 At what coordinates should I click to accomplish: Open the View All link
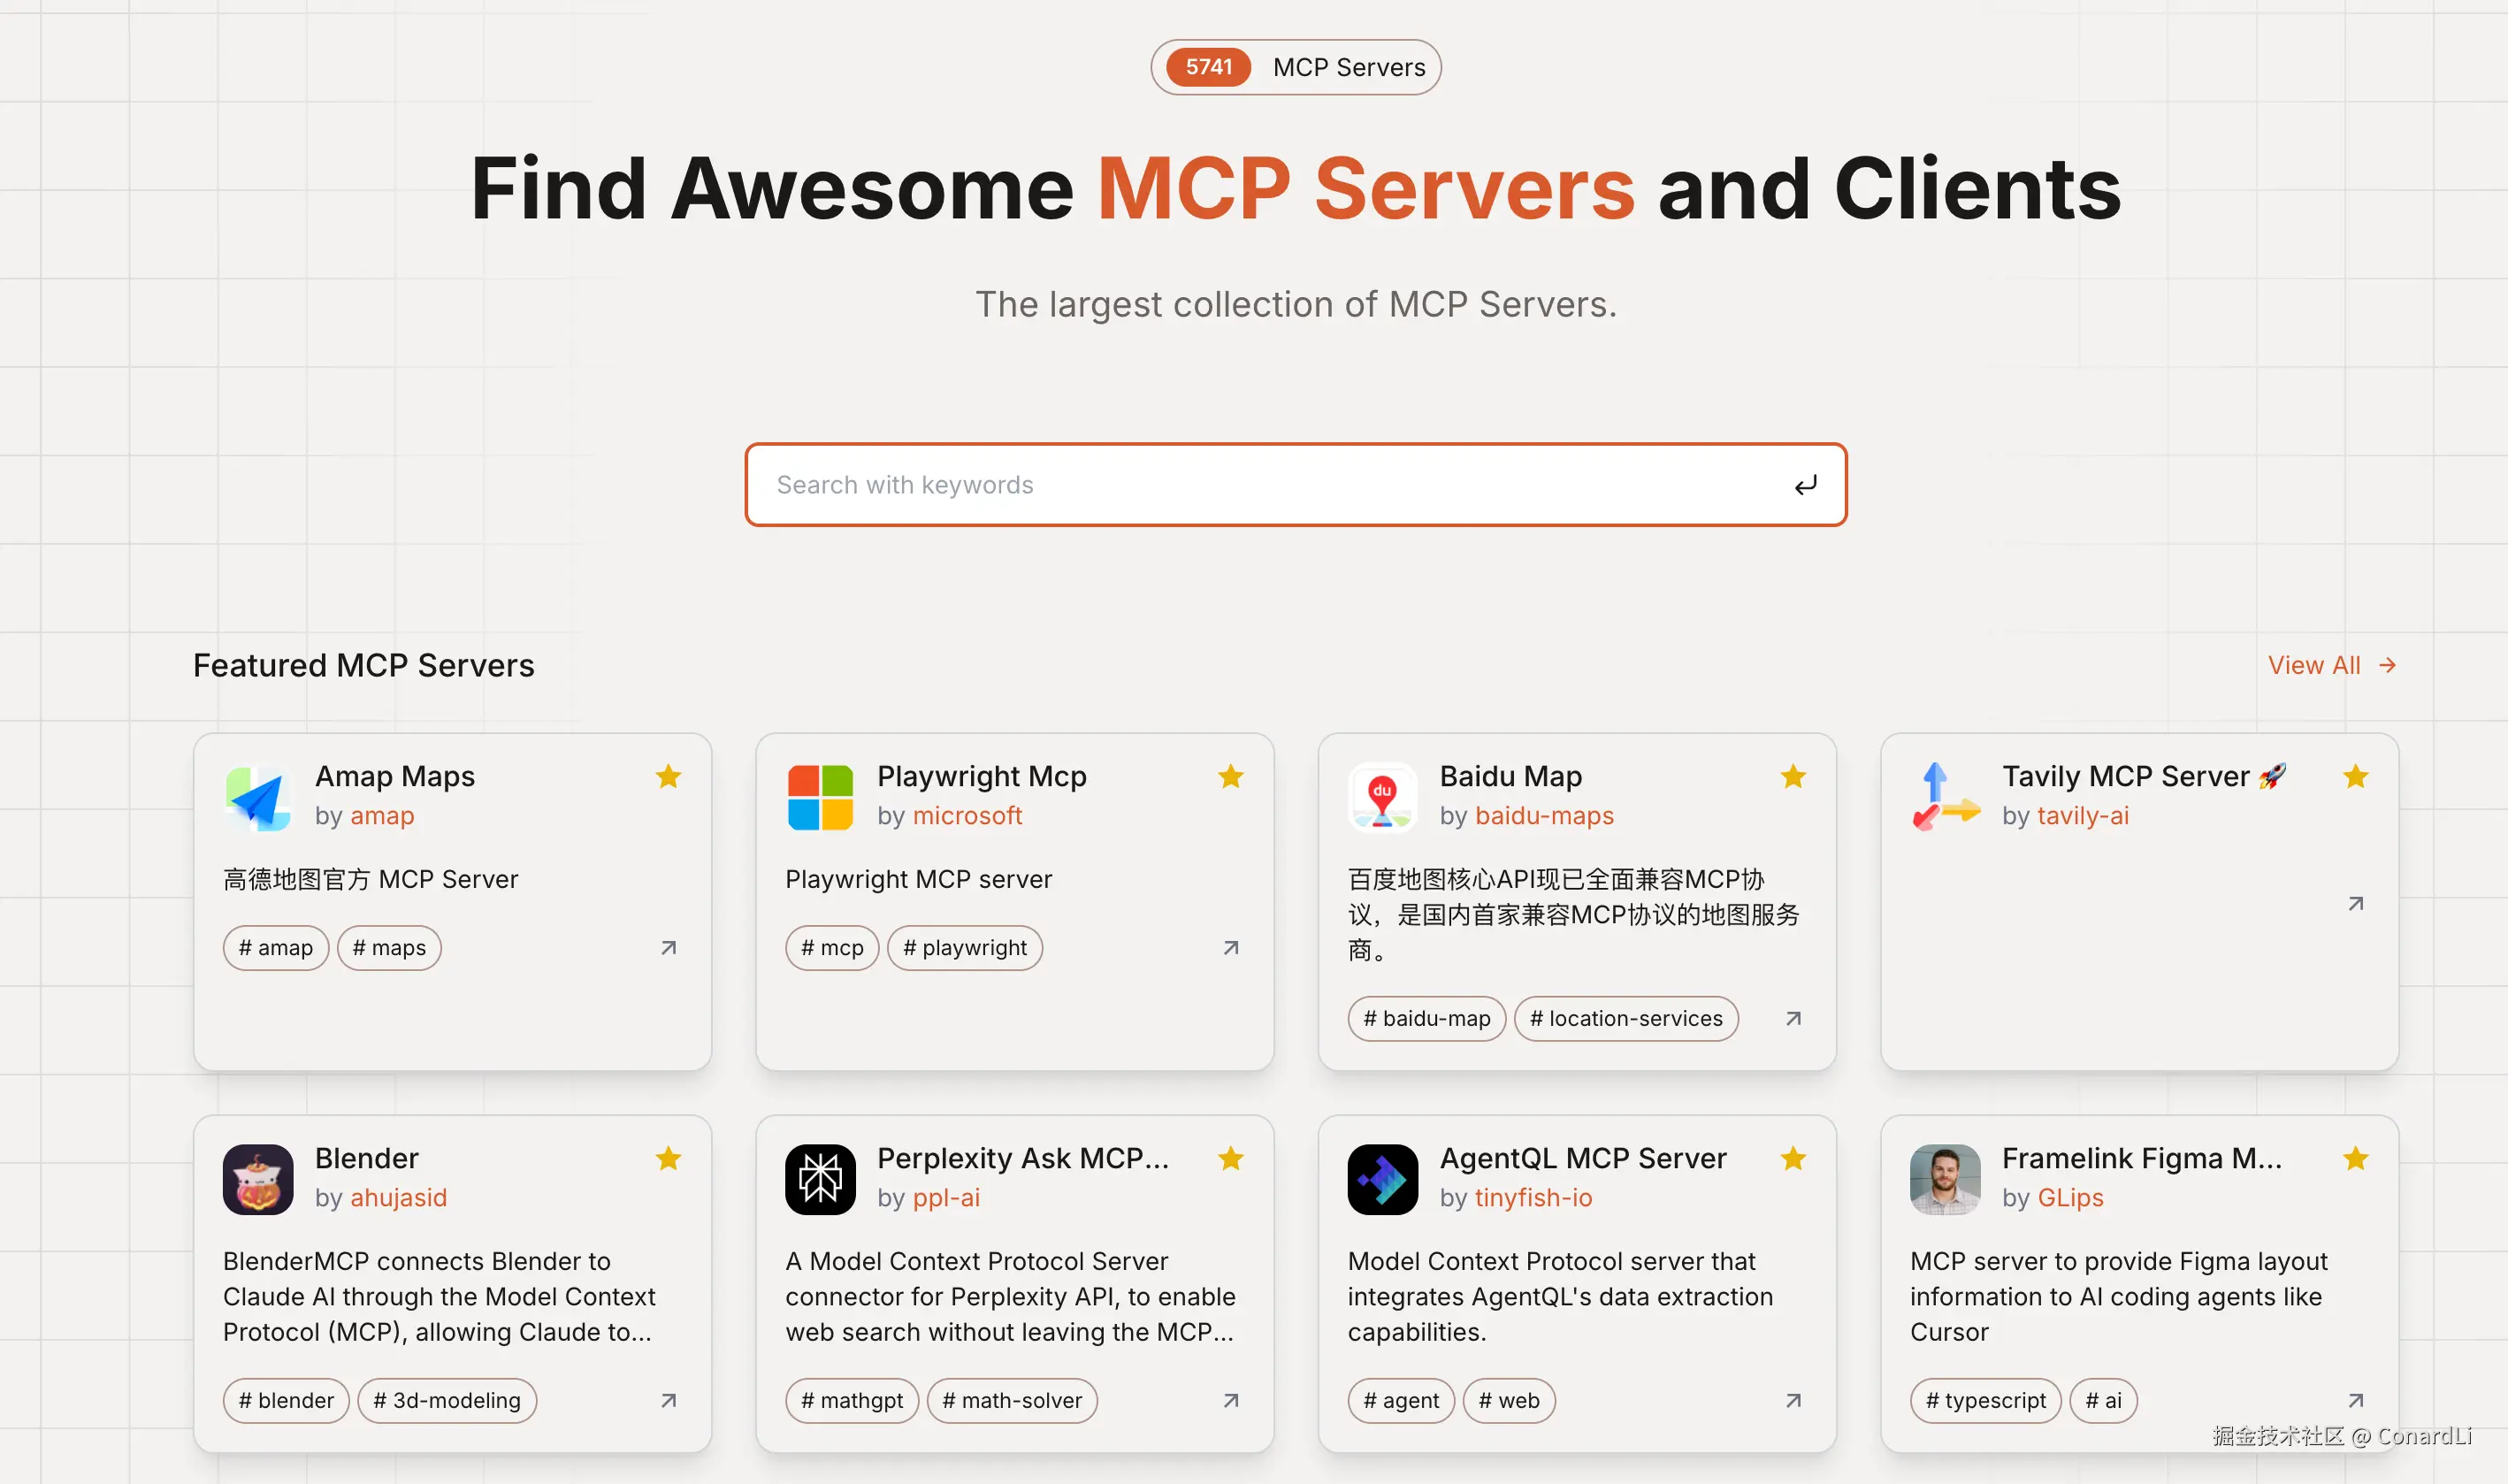coord(2331,666)
